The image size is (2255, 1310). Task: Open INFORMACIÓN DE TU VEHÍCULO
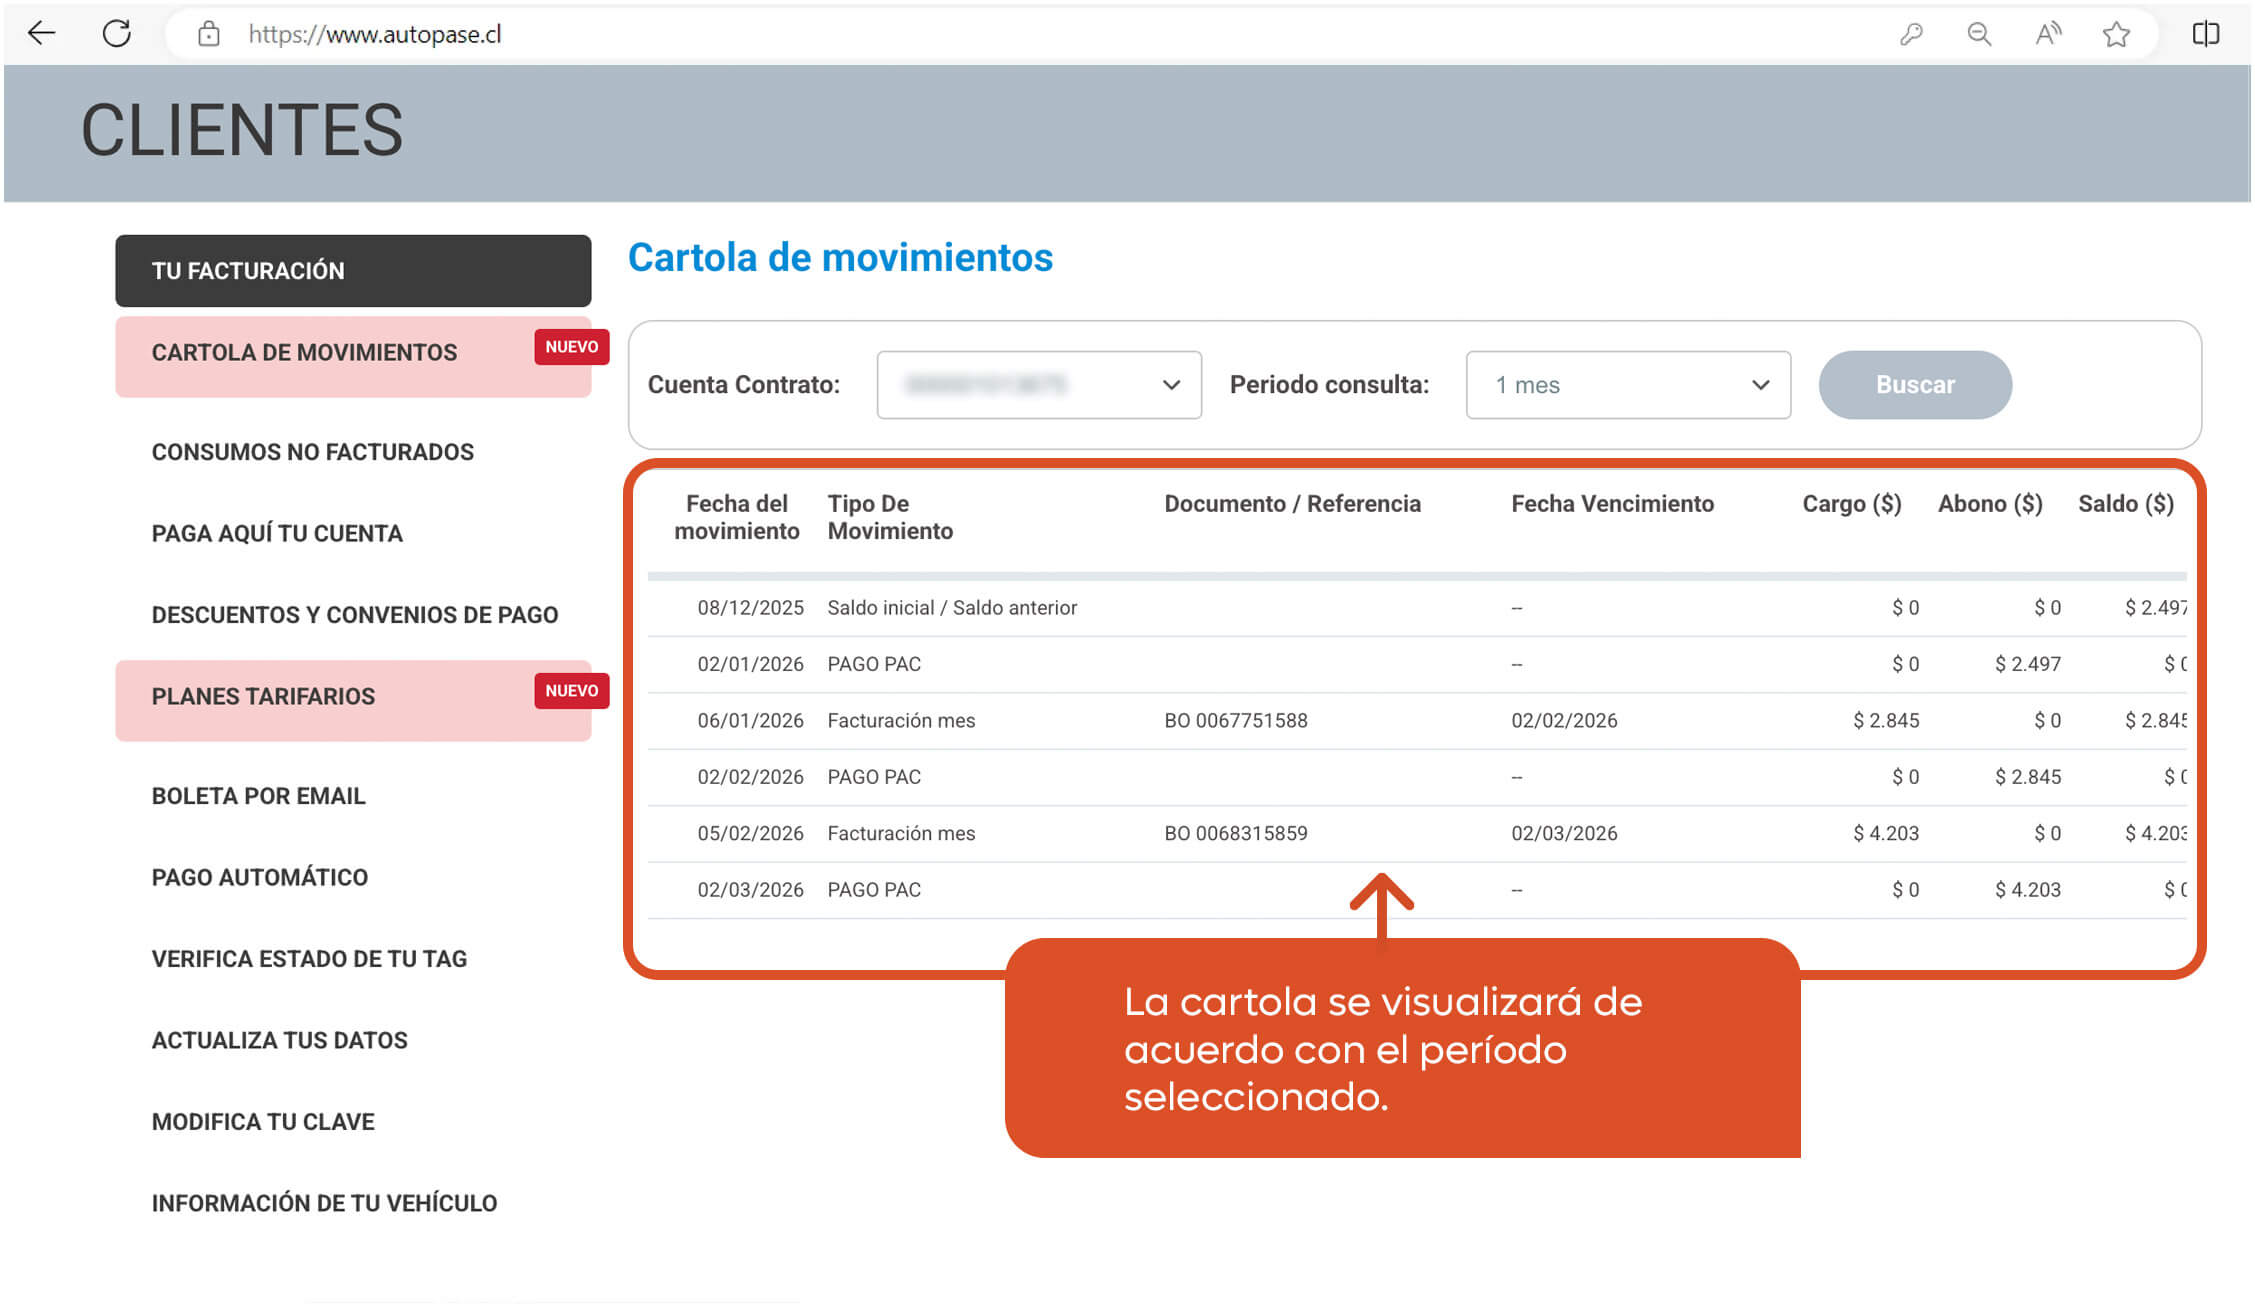point(324,1204)
